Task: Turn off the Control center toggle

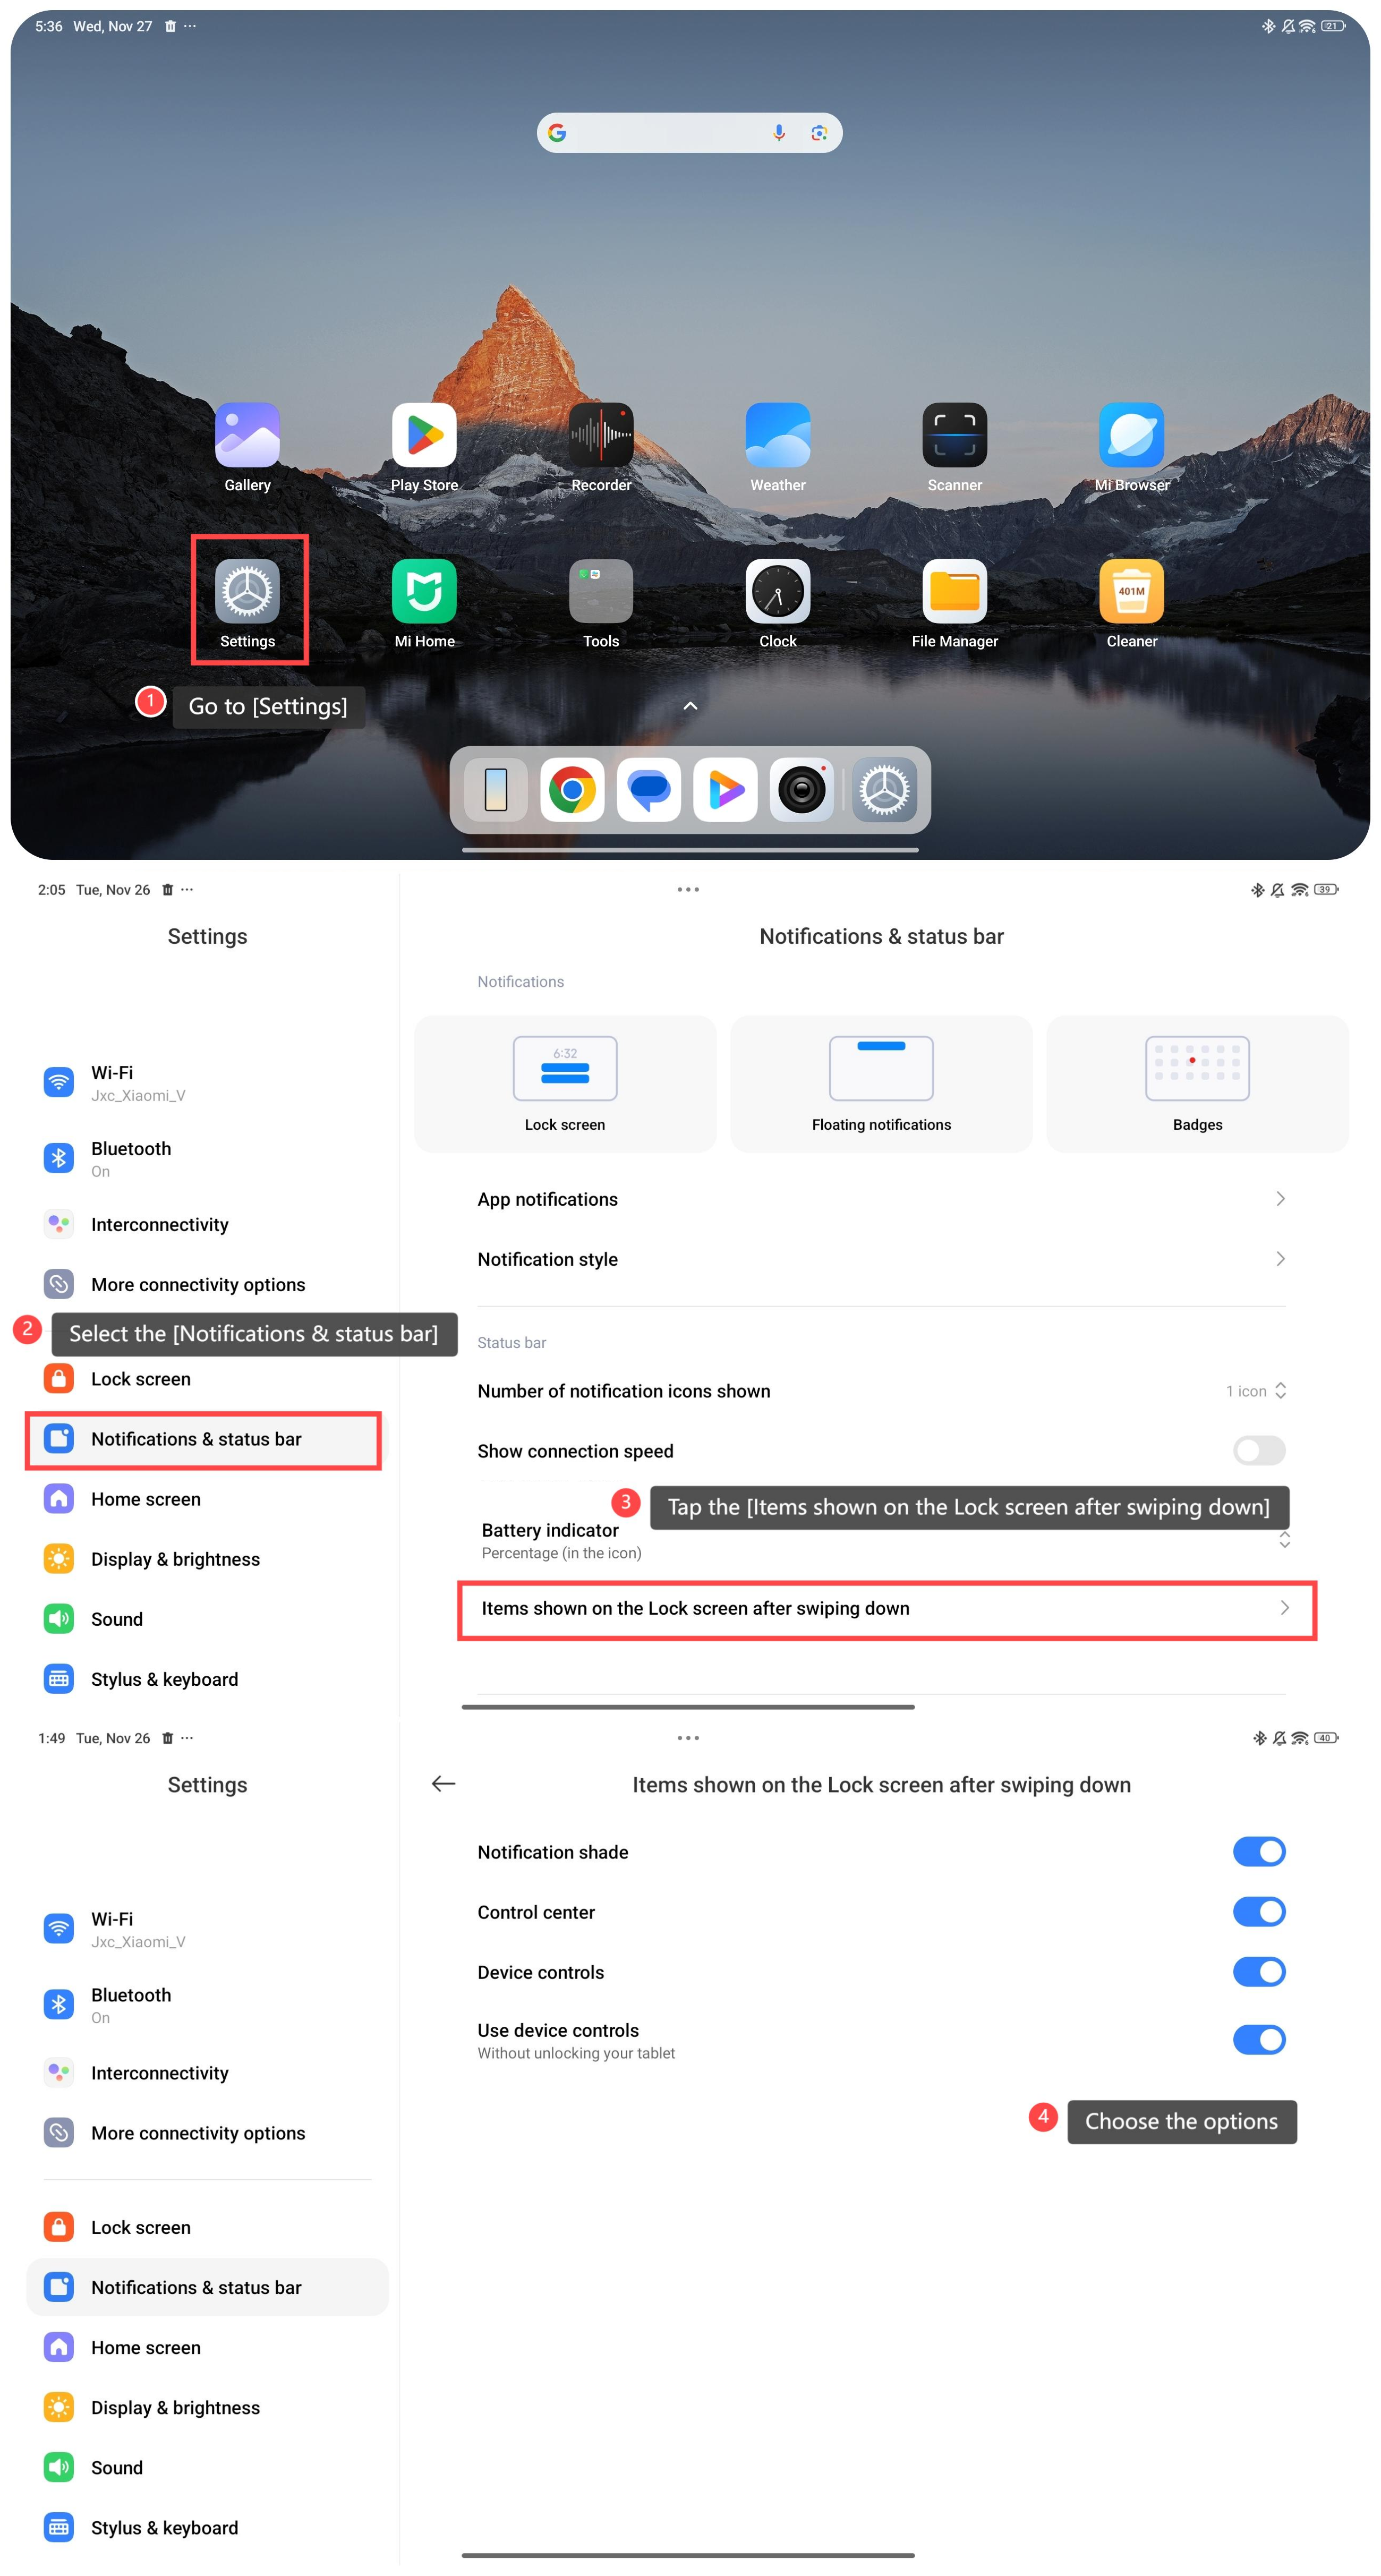Action: pos(1258,1911)
